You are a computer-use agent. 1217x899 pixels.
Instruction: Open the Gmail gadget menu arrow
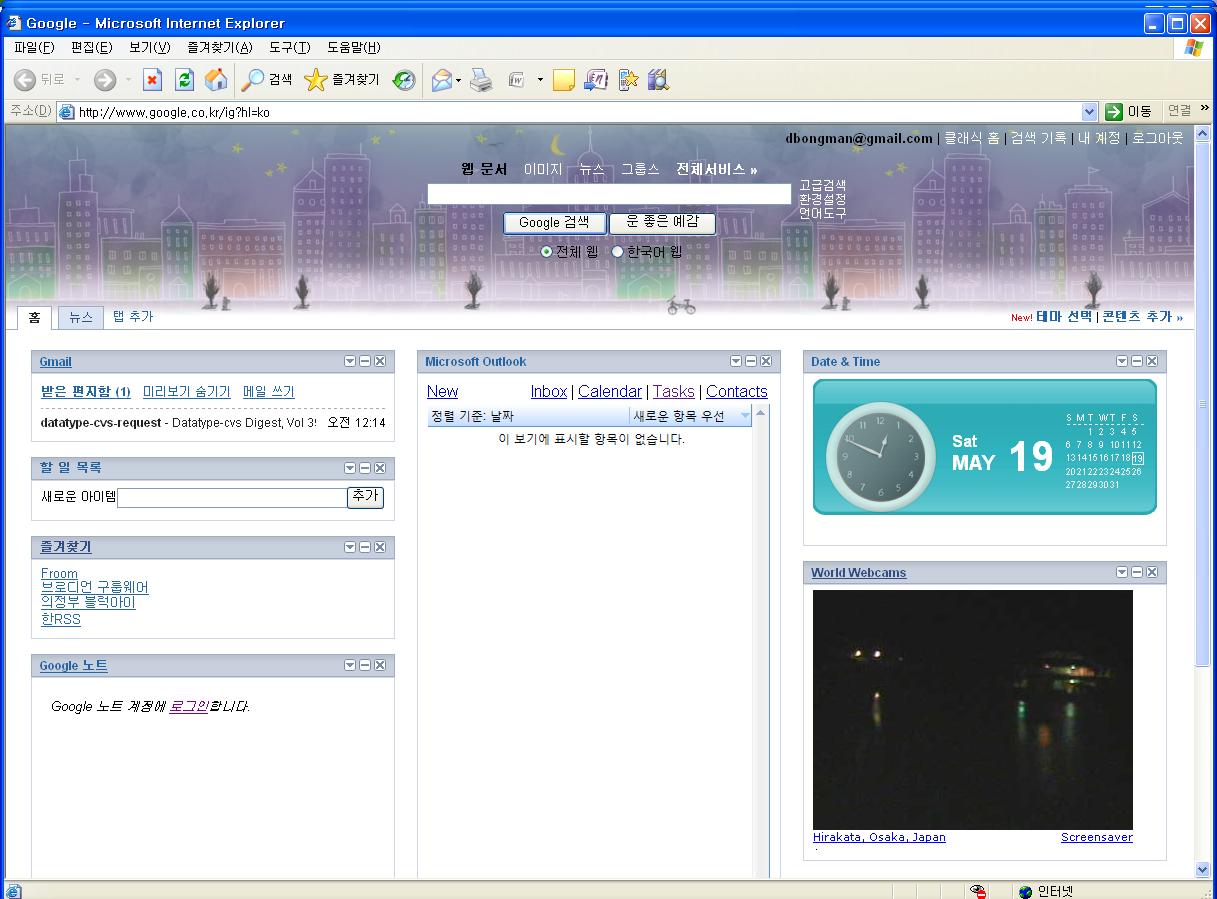click(350, 362)
